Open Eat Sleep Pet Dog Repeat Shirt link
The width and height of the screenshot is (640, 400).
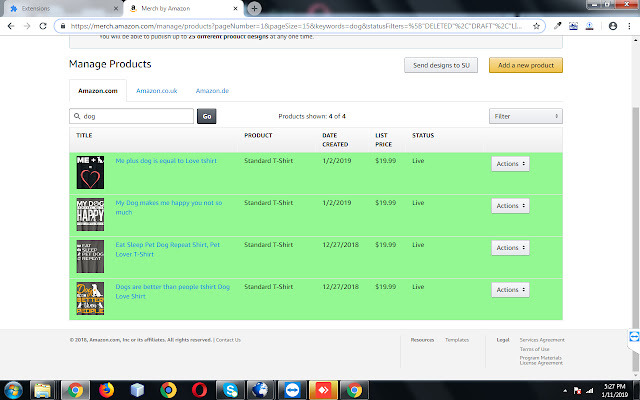167,249
